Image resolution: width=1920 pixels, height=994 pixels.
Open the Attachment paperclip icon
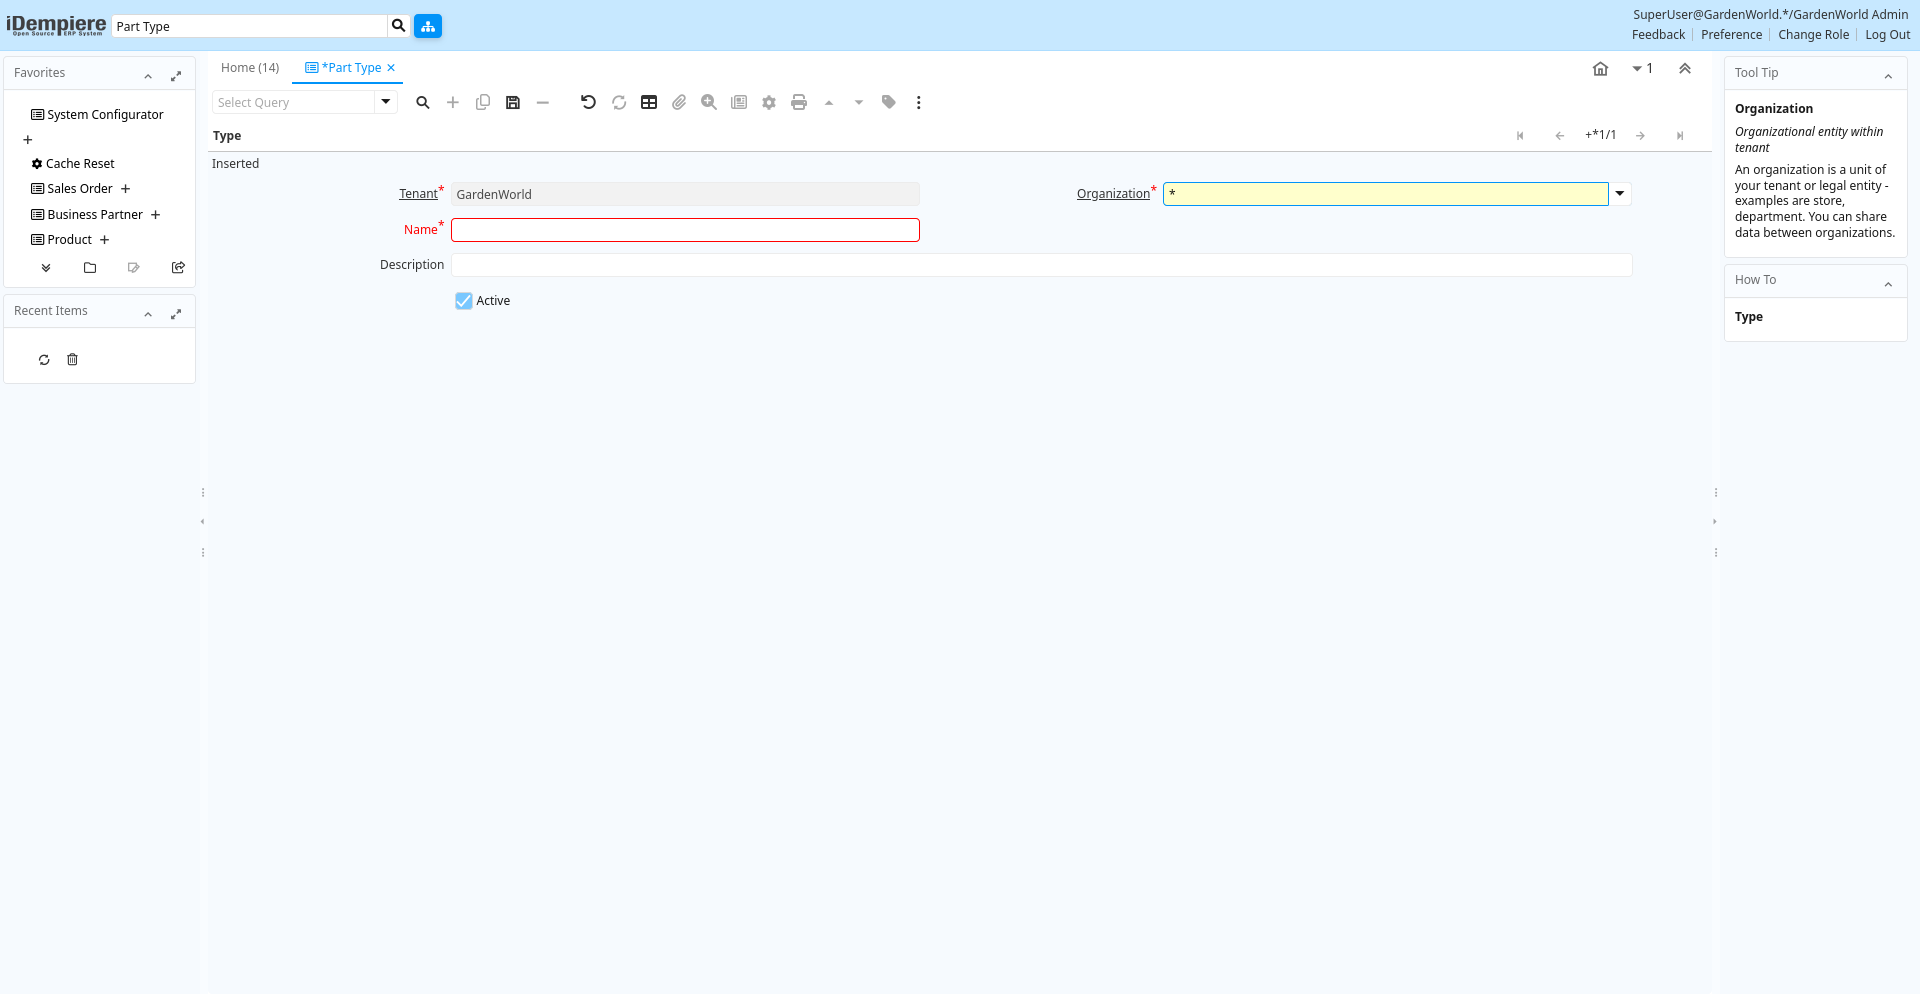(679, 103)
